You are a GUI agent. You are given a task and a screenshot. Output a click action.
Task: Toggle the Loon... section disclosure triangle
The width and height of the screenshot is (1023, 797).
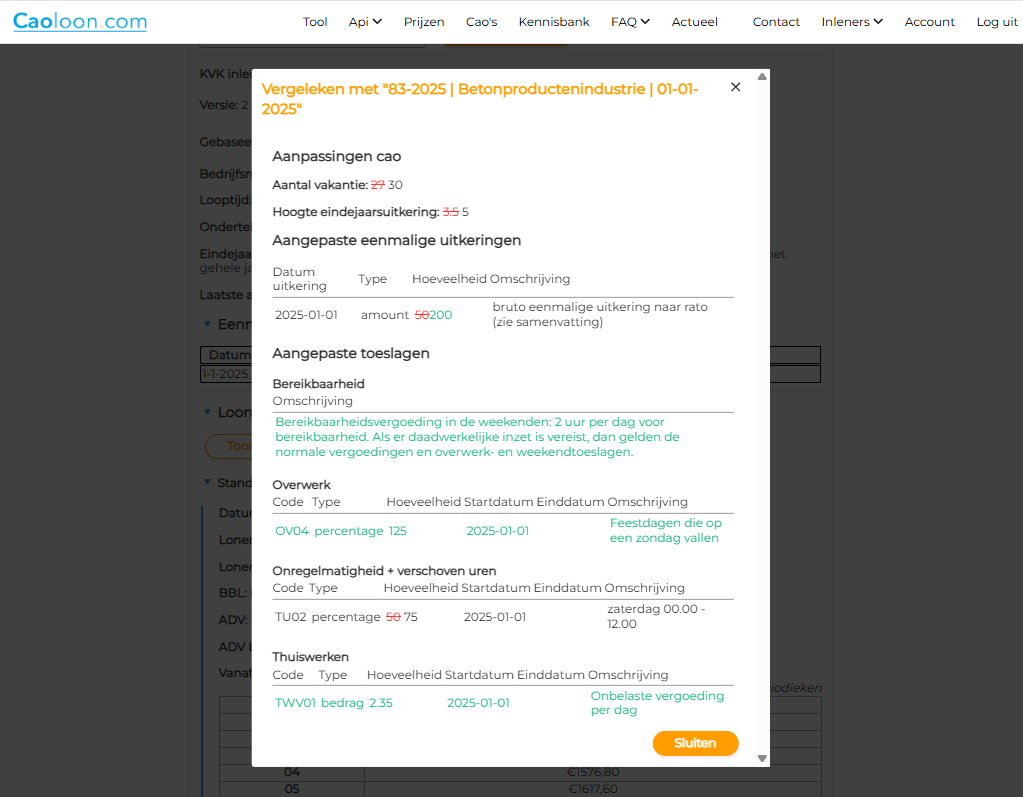[x=207, y=412]
